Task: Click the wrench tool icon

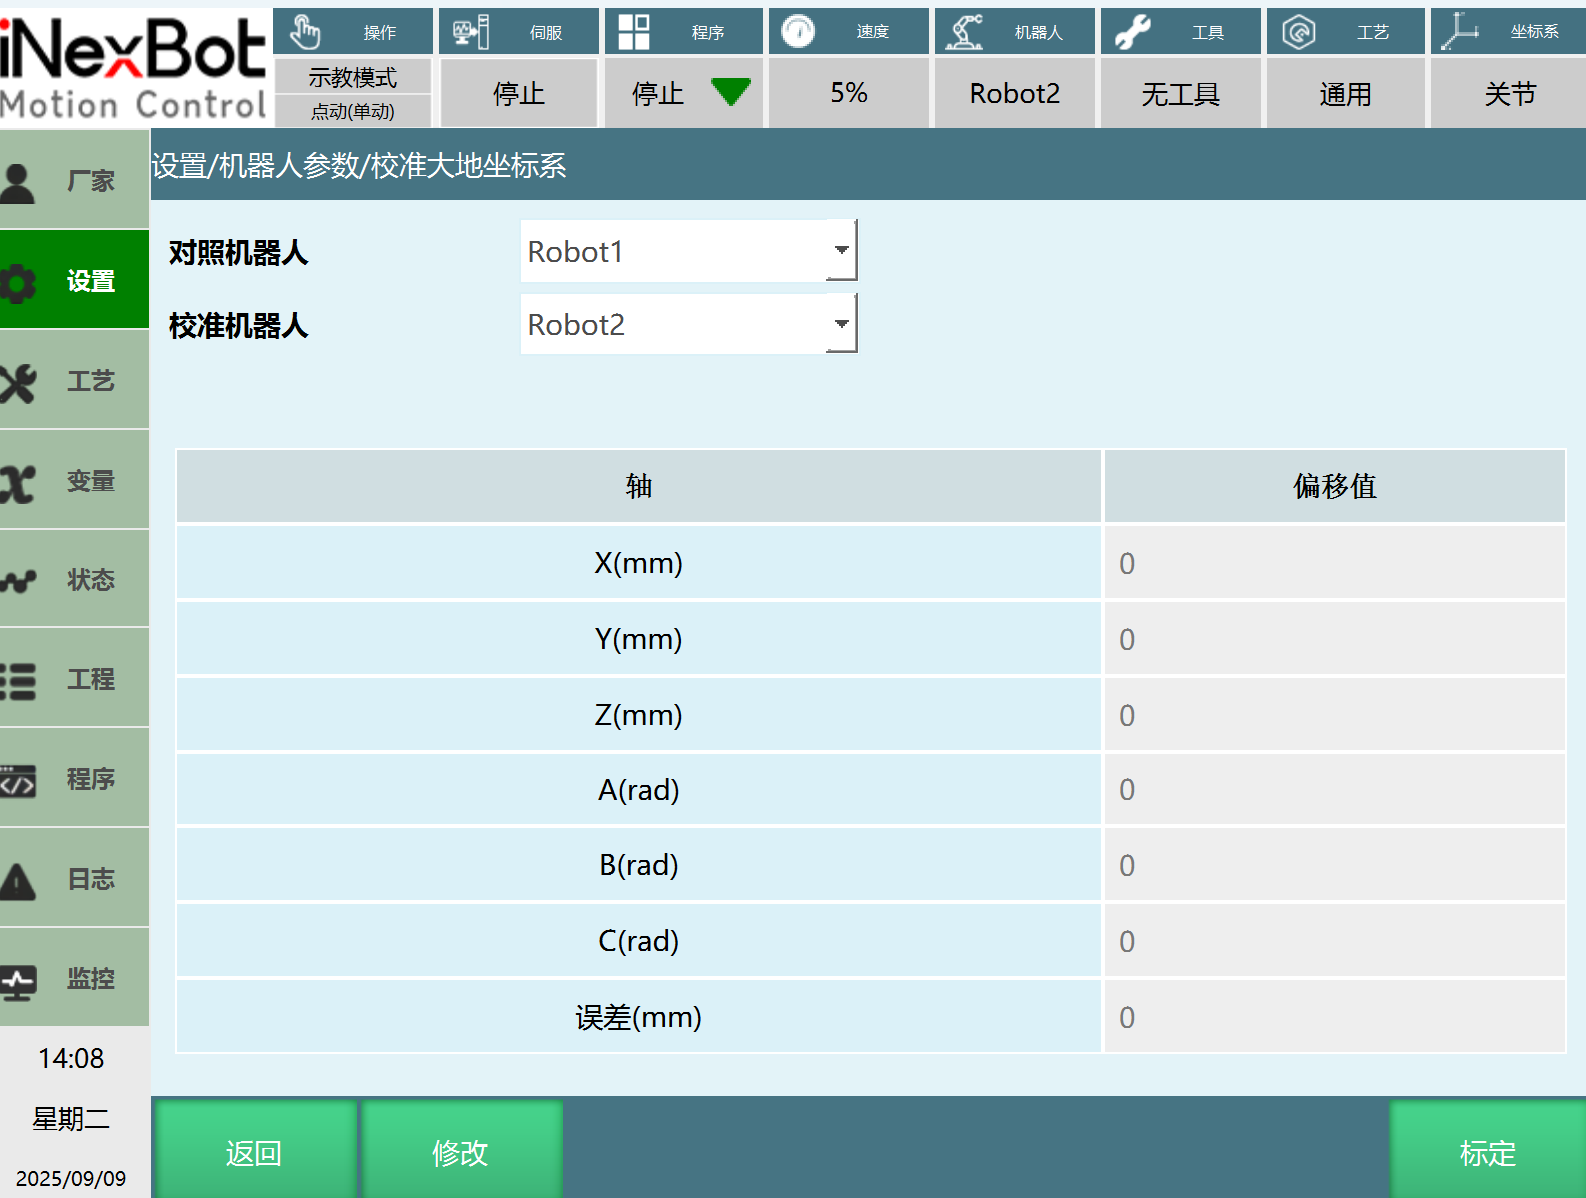Action: [x=1132, y=32]
